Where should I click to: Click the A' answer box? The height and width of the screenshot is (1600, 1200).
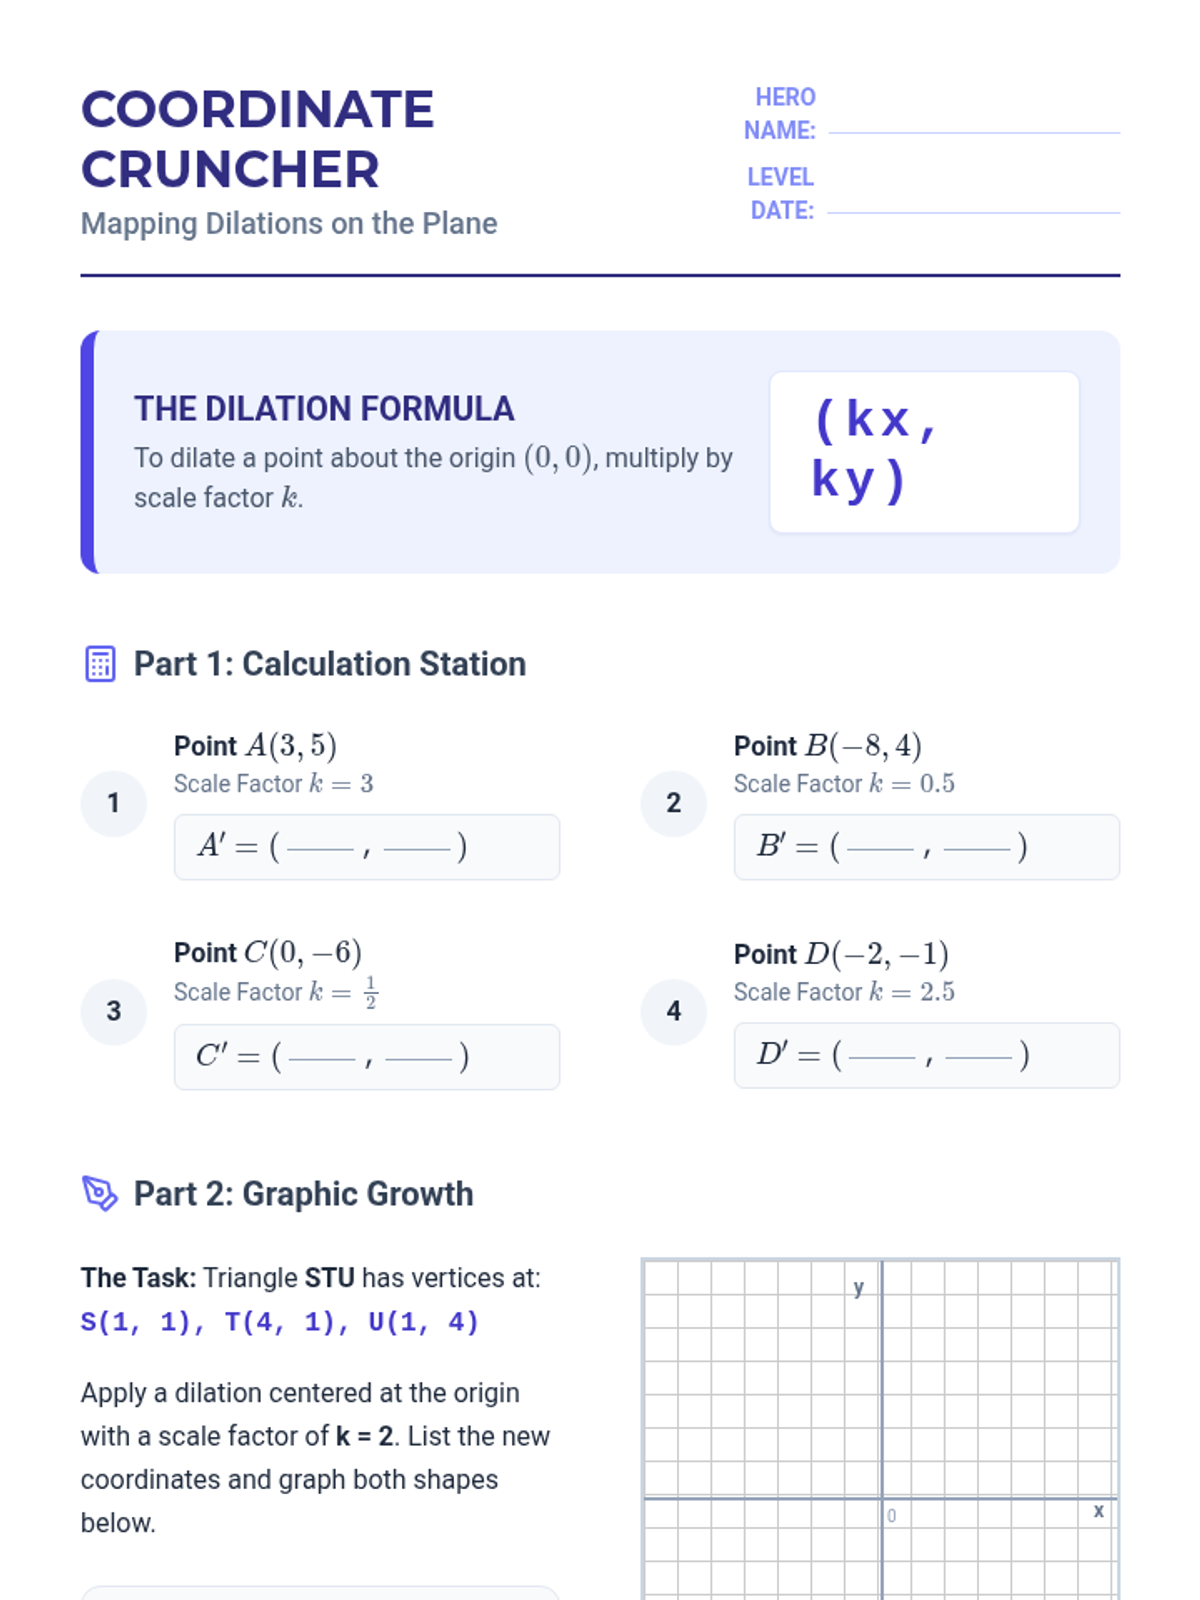pos(367,847)
